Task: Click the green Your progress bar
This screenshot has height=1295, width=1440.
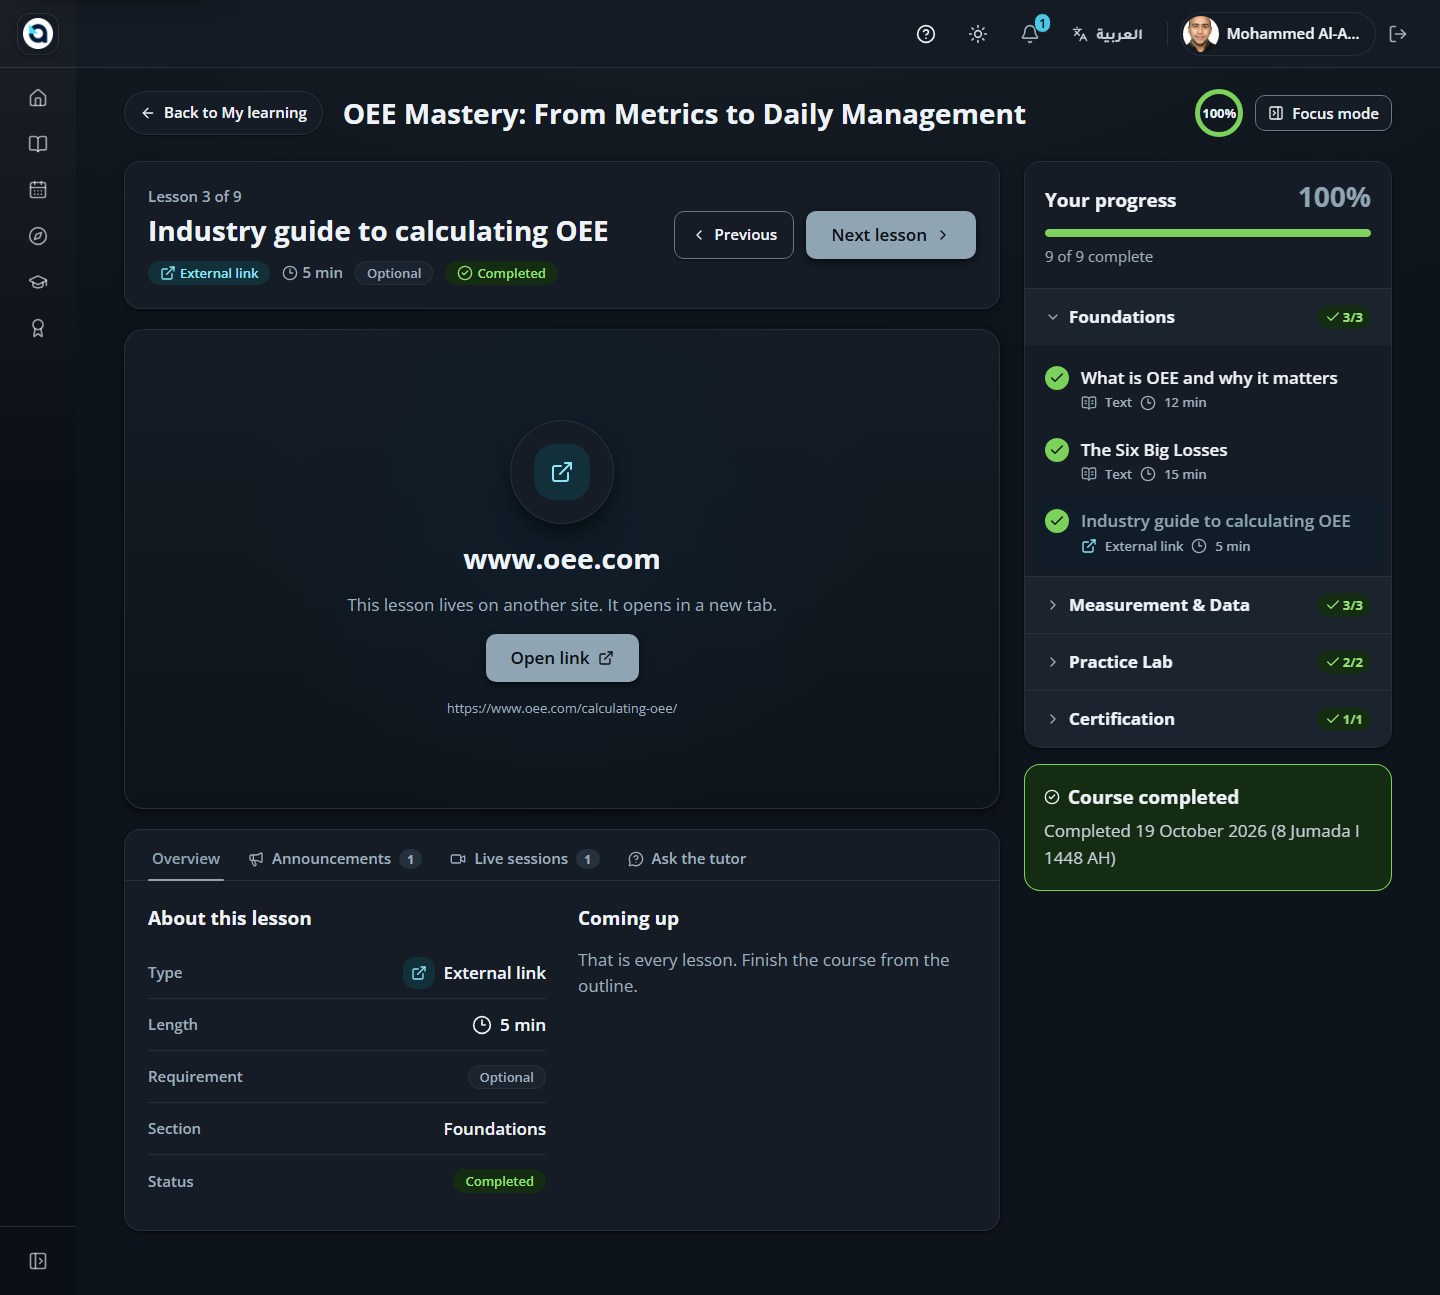Action: tap(1208, 233)
